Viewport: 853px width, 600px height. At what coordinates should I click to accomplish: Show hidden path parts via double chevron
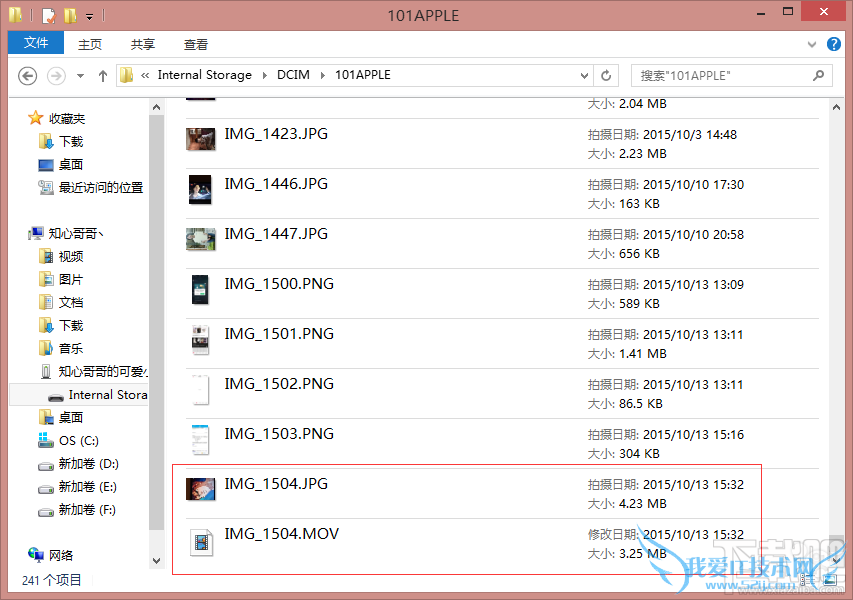click(145, 76)
